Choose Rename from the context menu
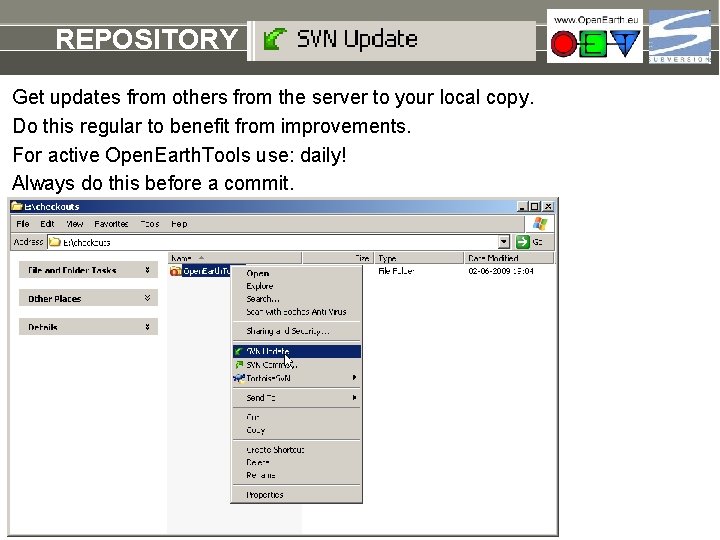The width and height of the screenshot is (720, 540). coord(297,475)
